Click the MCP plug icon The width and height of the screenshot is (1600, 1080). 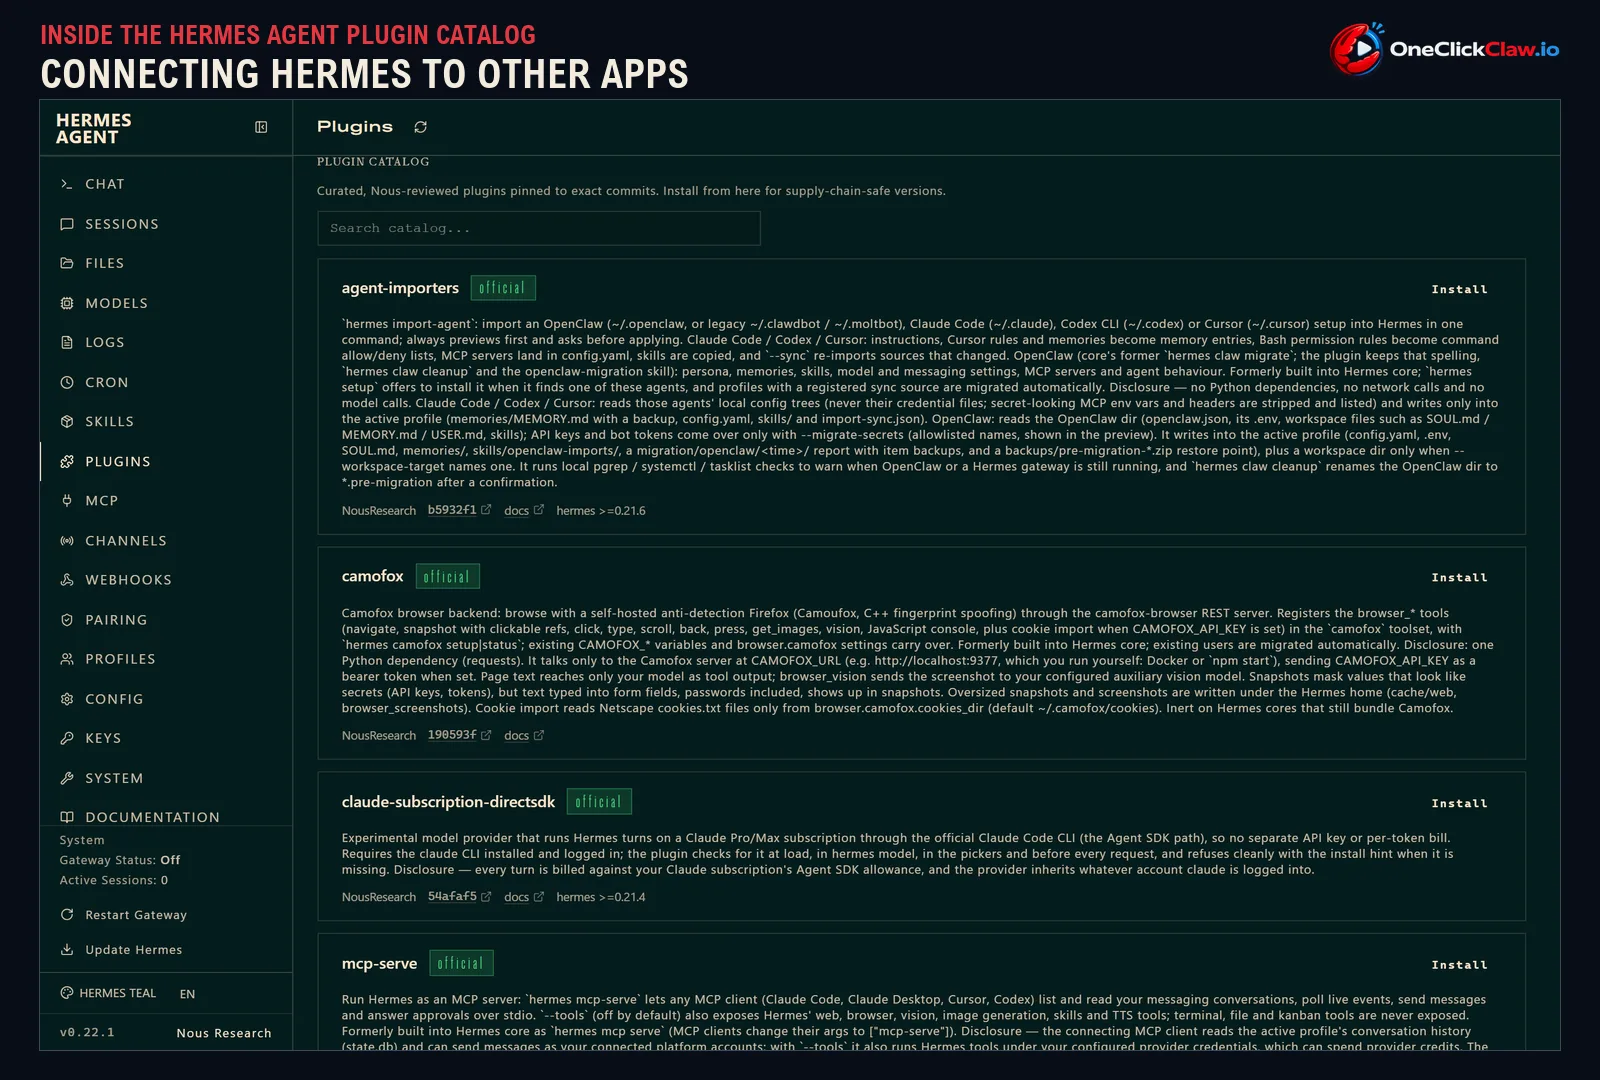coord(67,500)
